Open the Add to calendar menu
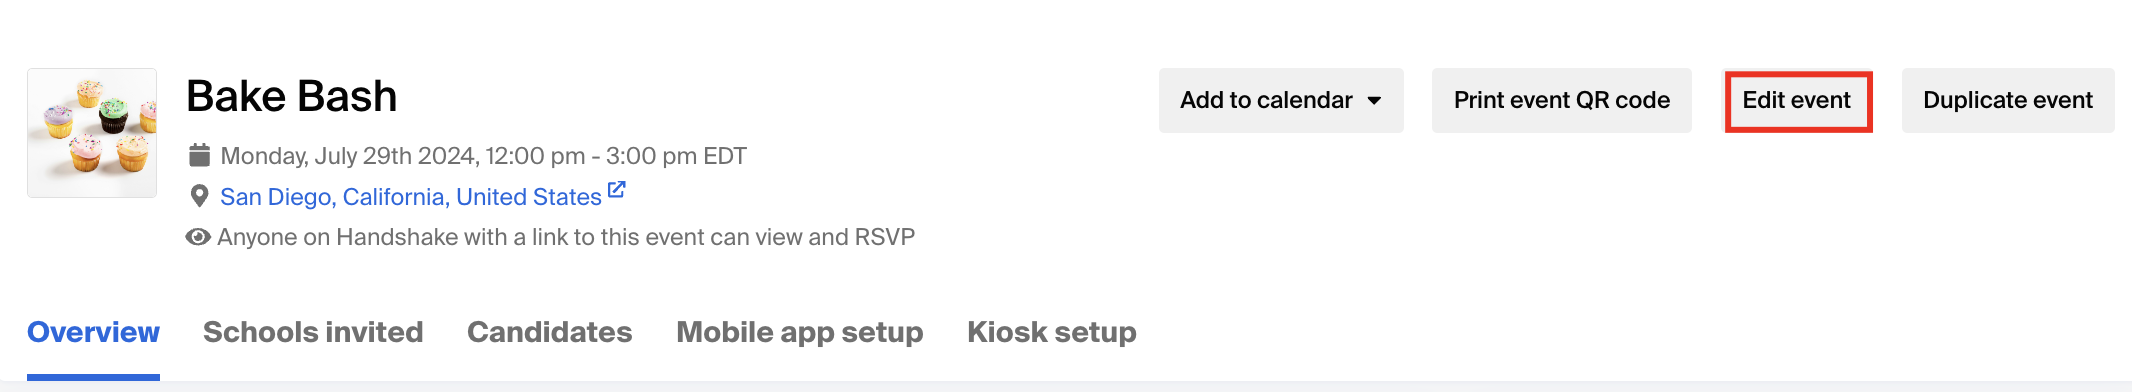 click(1281, 100)
